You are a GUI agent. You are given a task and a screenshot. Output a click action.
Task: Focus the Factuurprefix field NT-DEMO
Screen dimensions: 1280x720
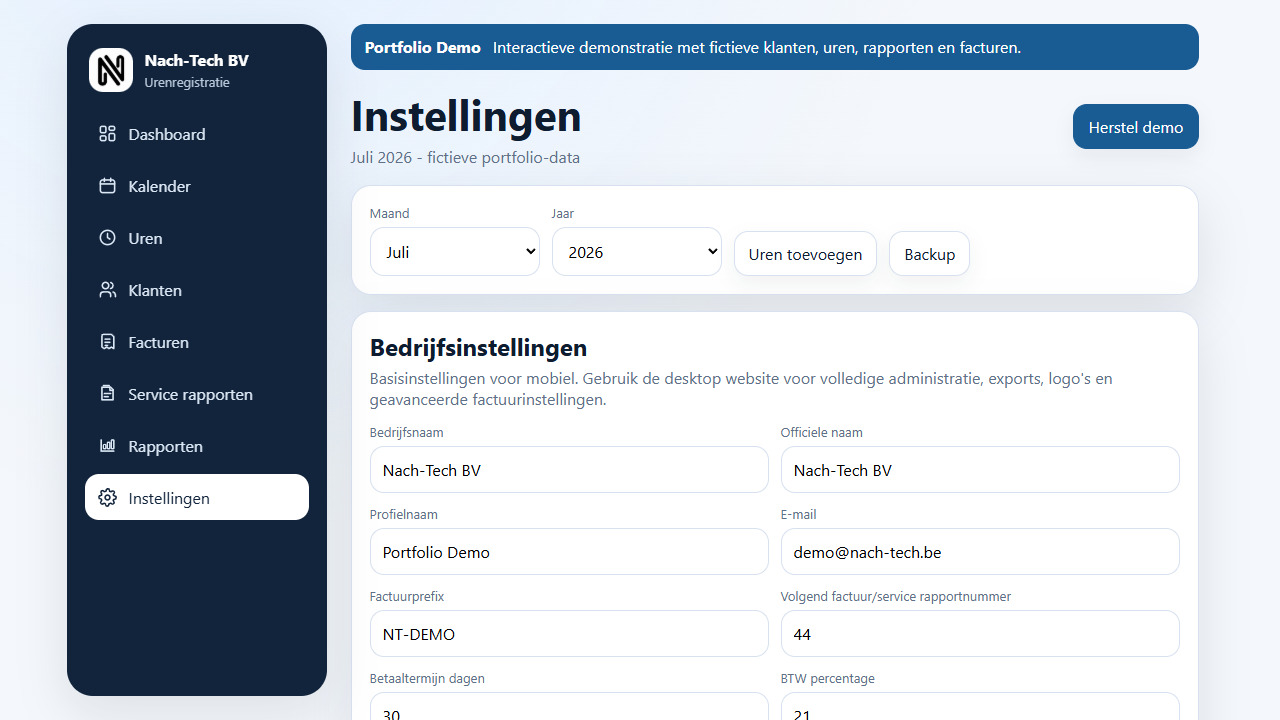tap(569, 634)
